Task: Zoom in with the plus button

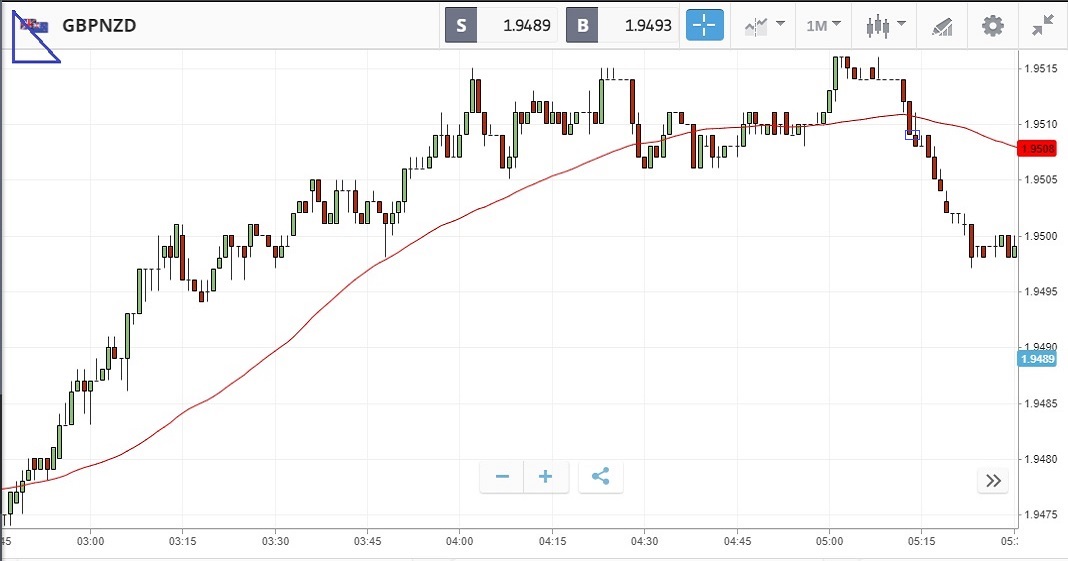Action: (x=546, y=477)
